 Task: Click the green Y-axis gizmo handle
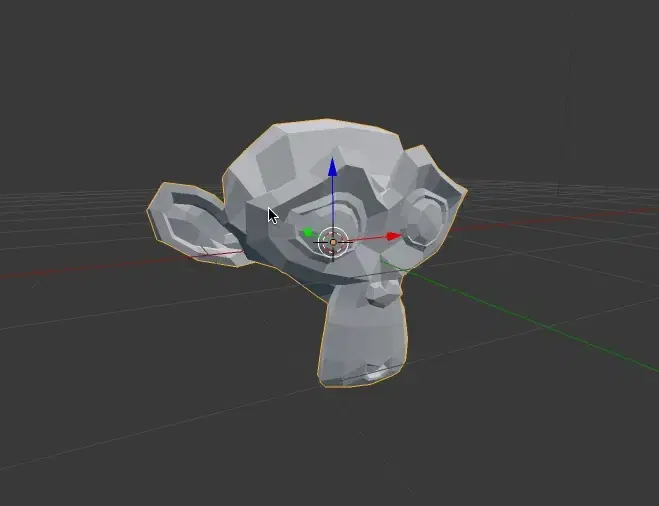307,232
